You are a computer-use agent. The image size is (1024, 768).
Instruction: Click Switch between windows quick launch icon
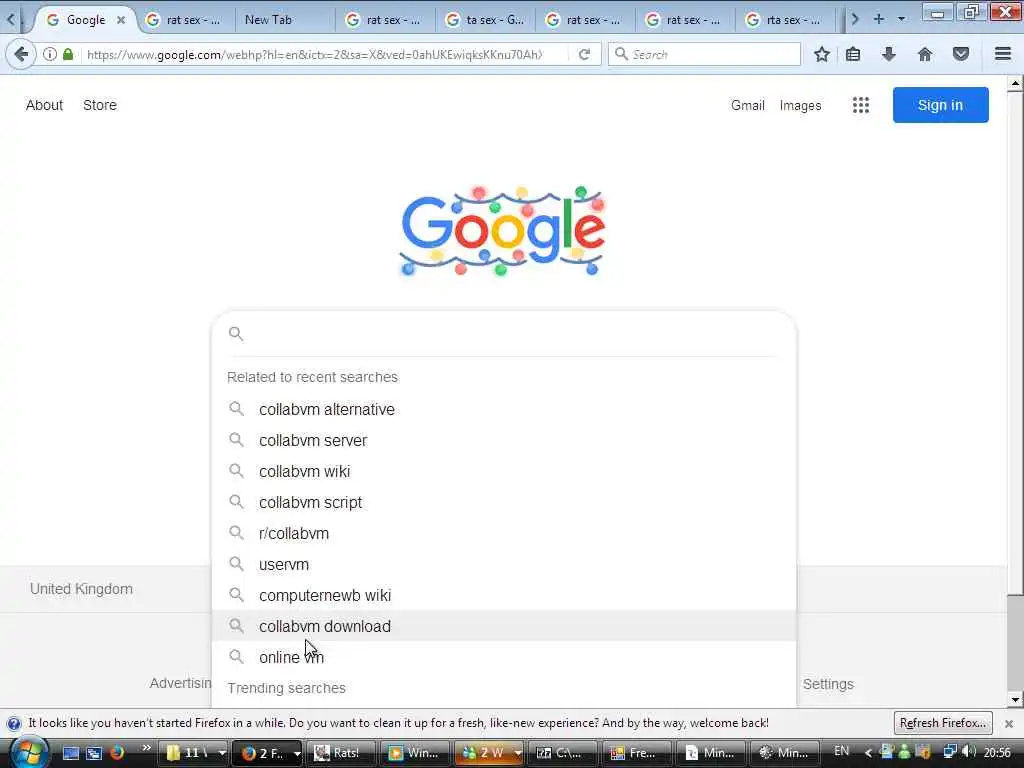pos(95,753)
